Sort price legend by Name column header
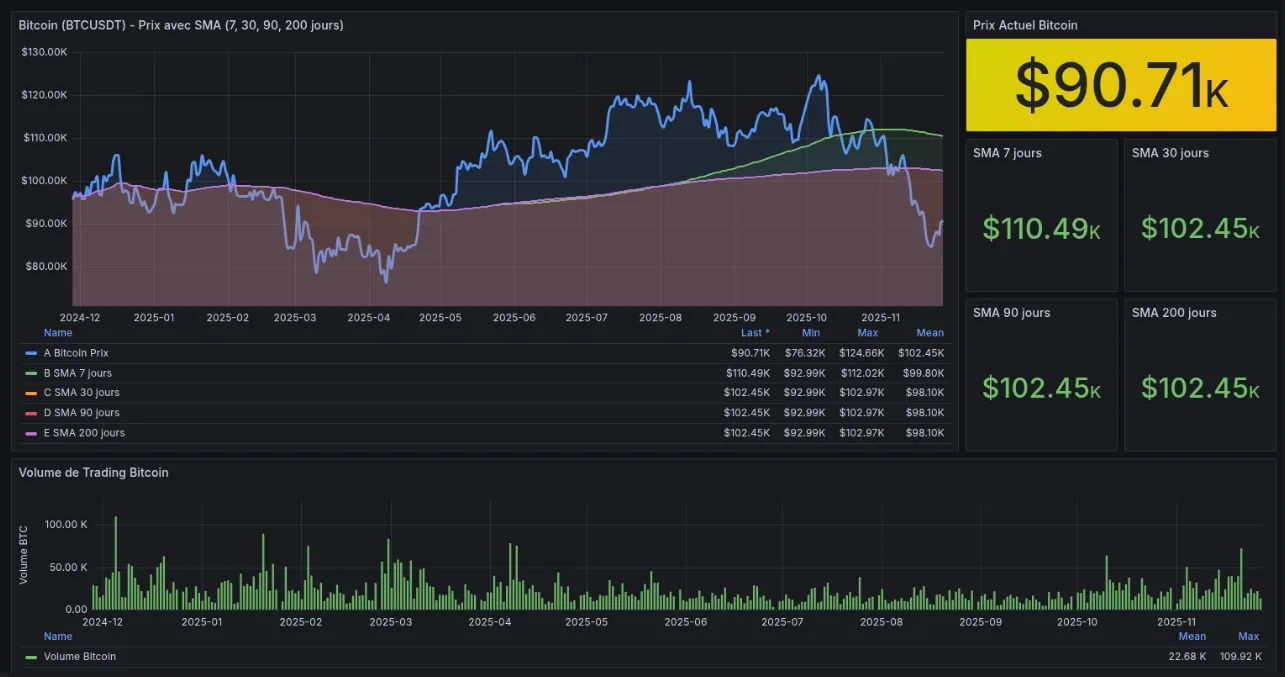 pyautogui.click(x=58, y=333)
